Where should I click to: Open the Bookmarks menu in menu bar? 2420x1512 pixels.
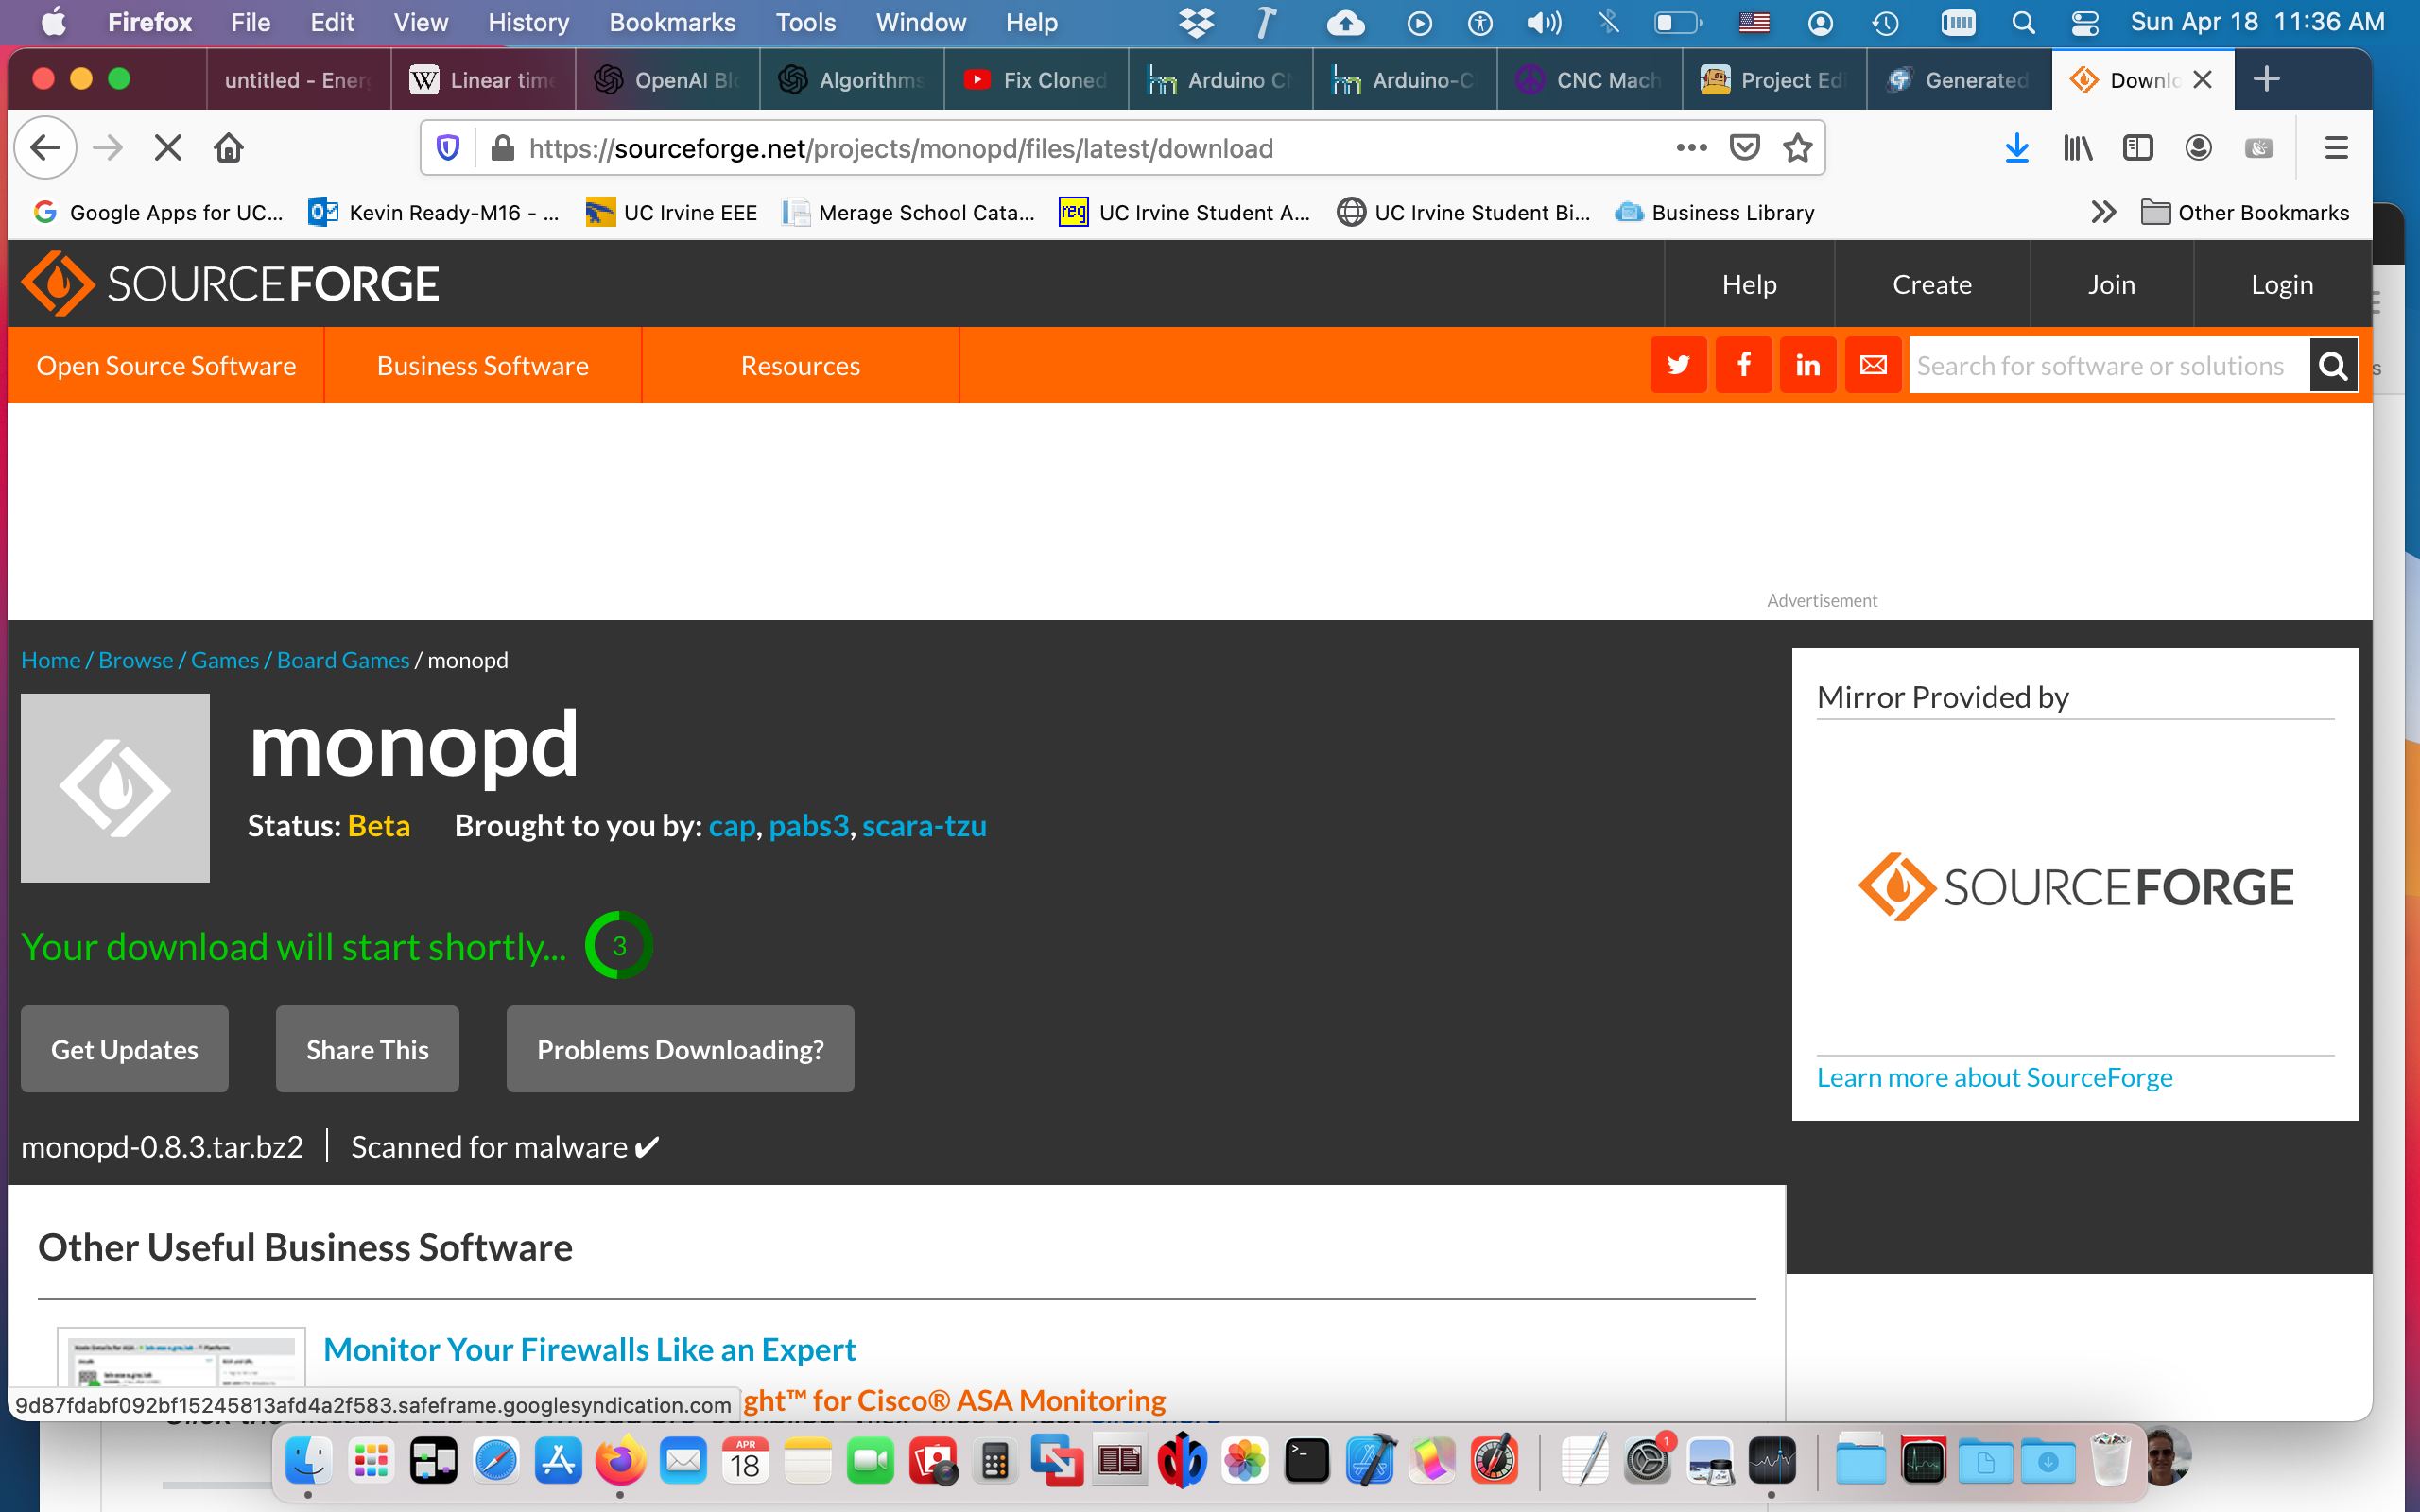coord(672,22)
